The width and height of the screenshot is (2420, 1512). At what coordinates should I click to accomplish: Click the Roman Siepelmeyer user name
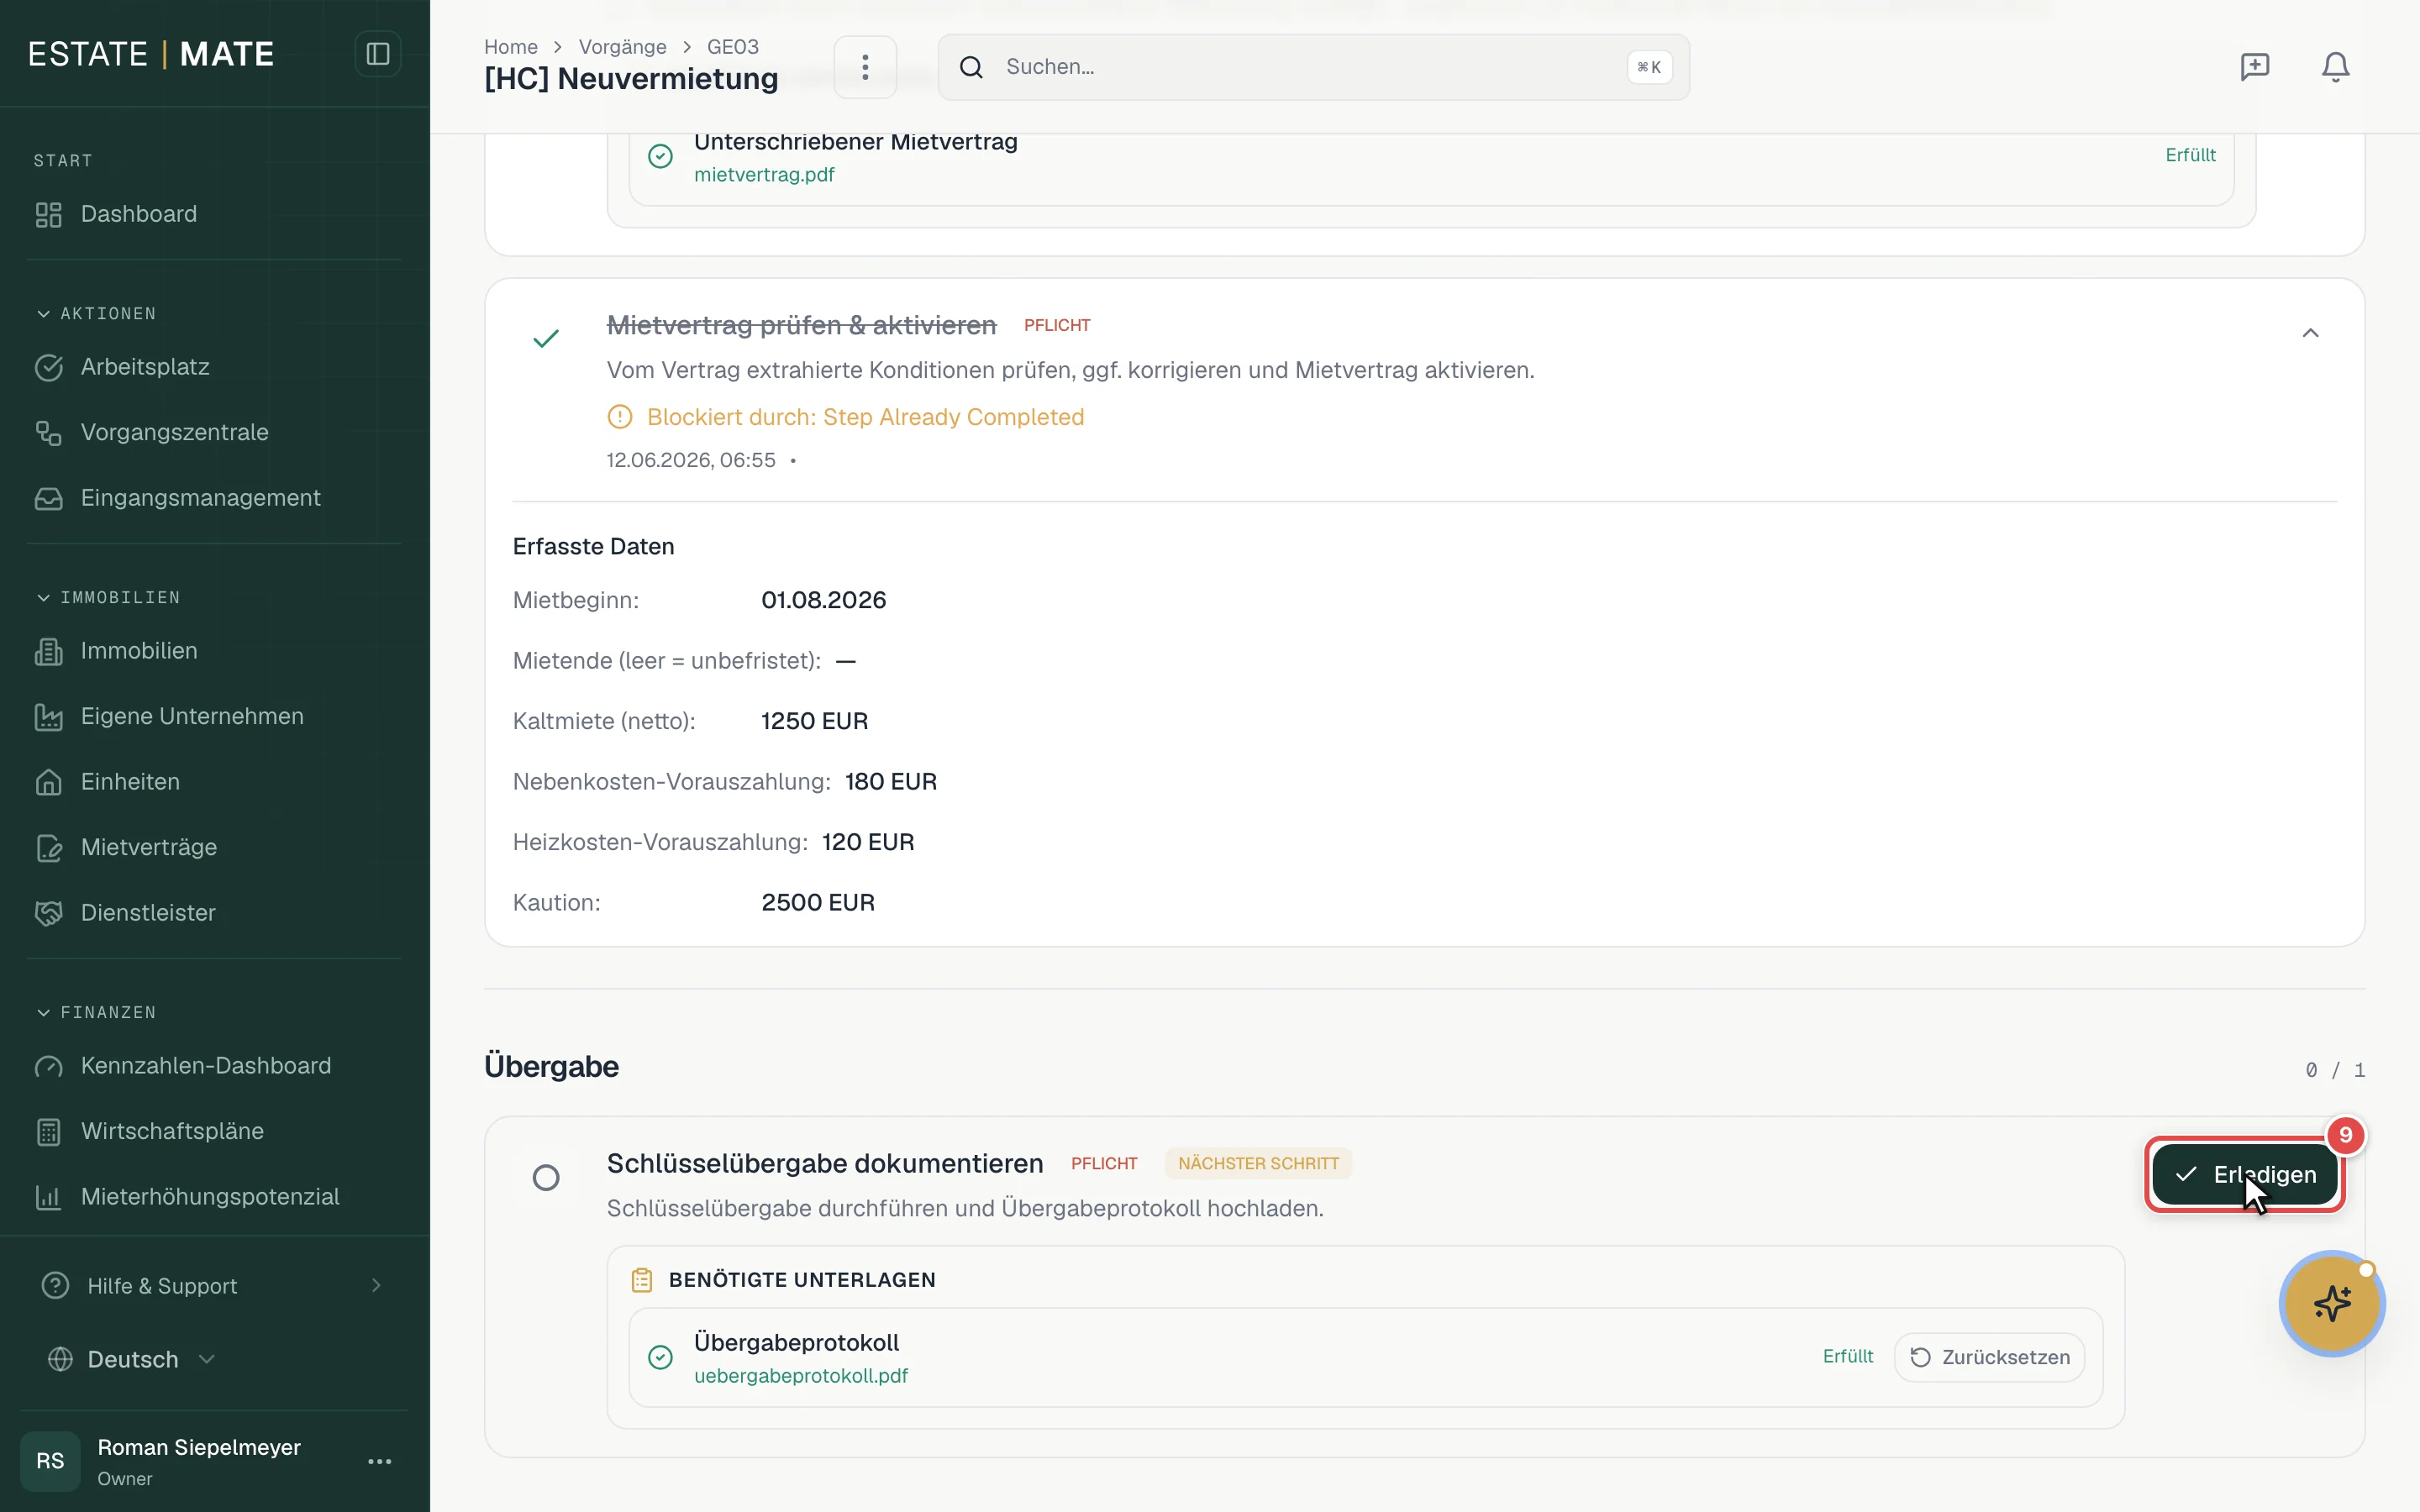[x=199, y=1447]
